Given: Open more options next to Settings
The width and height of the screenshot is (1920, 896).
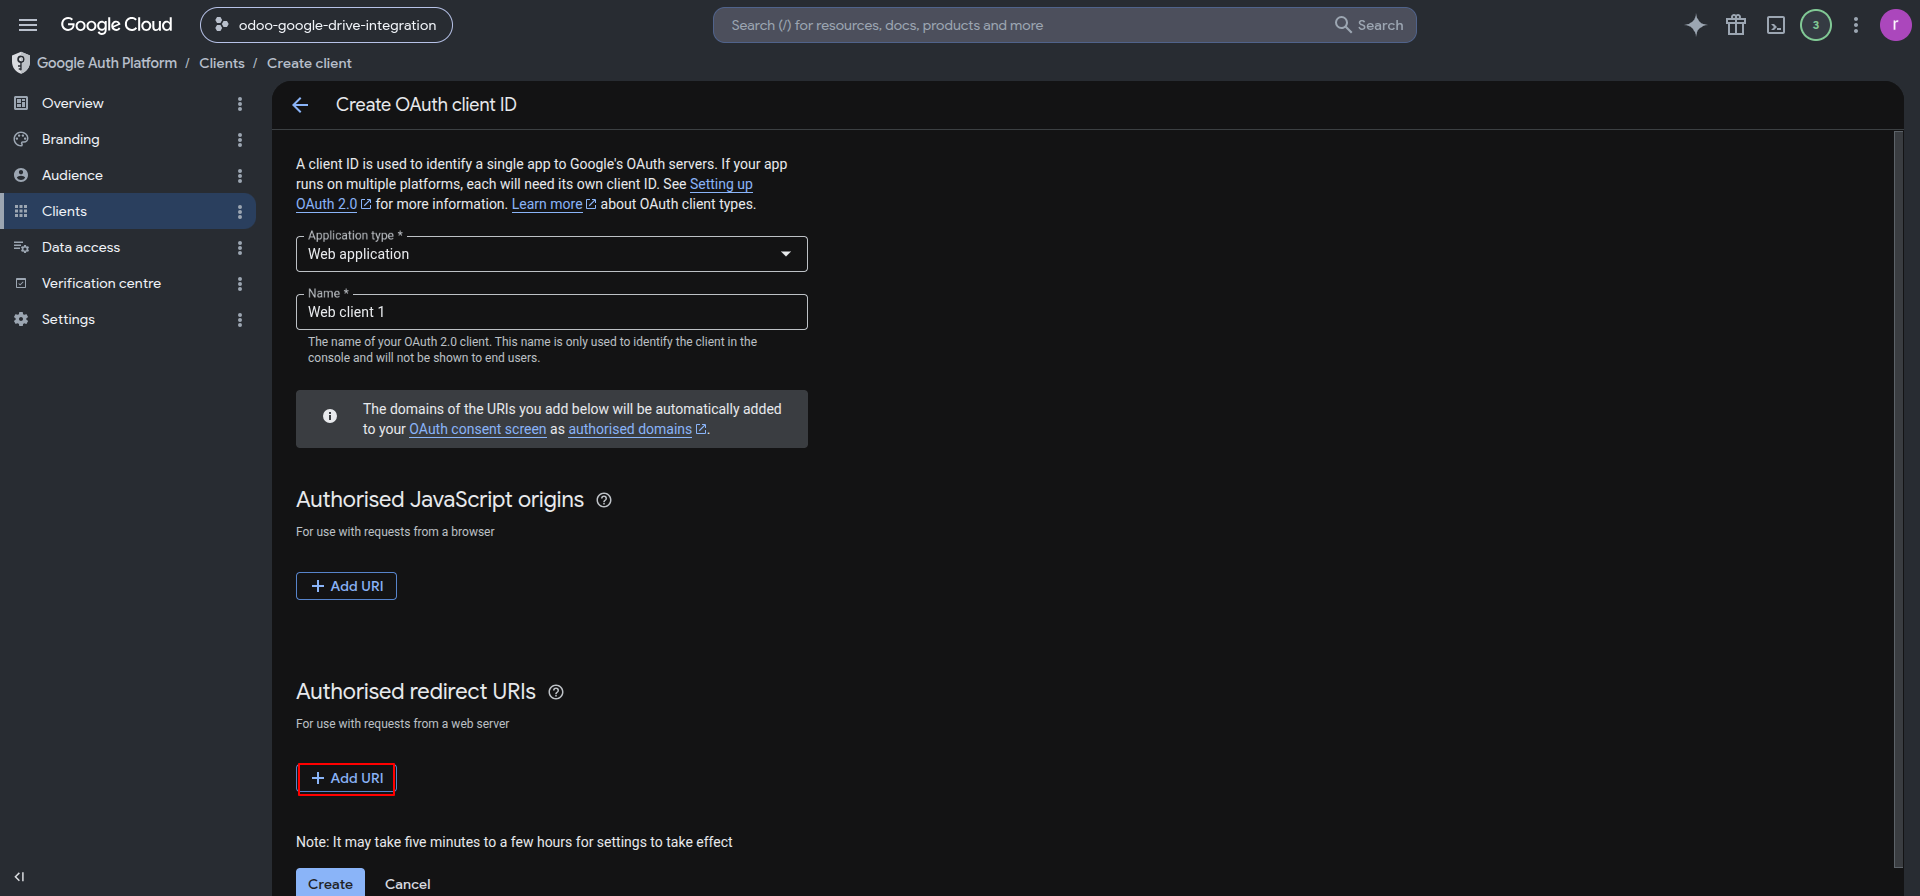Looking at the screenshot, I should pos(240,320).
